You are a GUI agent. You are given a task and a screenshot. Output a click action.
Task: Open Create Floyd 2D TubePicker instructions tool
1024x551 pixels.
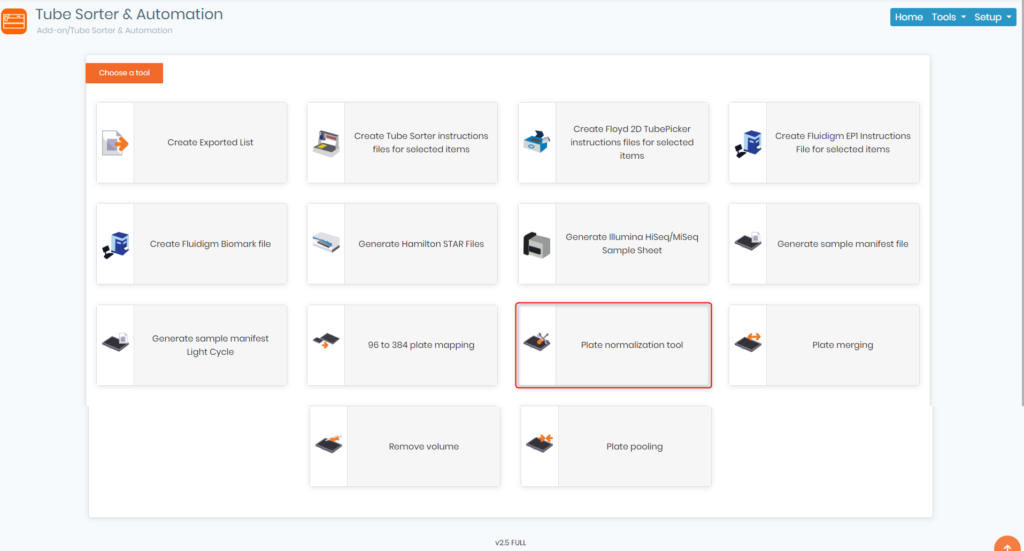[613, 142]
